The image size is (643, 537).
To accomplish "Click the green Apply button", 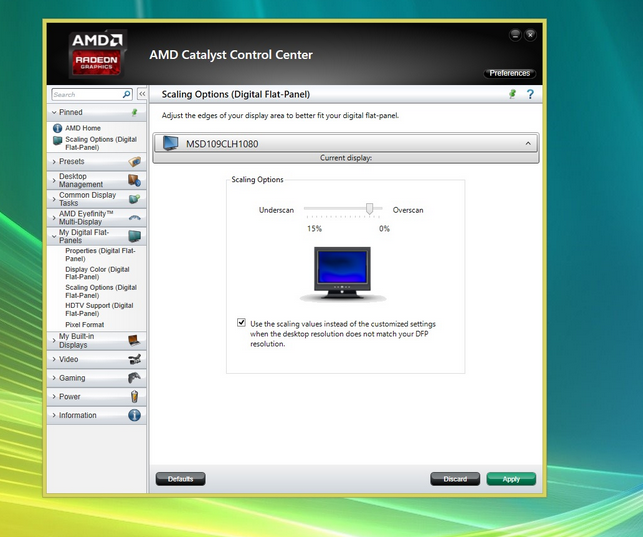I will click(511, 479).
